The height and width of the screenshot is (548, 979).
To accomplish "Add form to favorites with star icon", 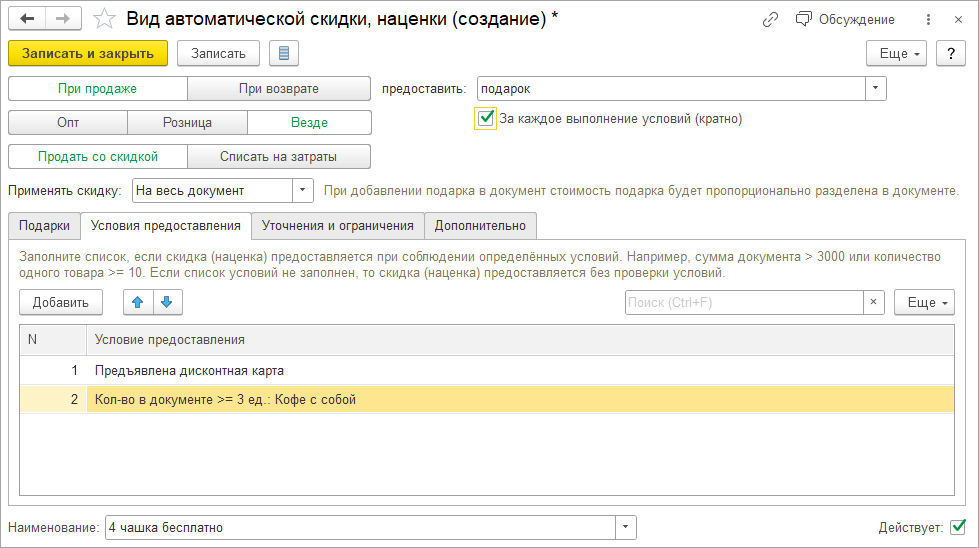I will [x=103, y=19].
